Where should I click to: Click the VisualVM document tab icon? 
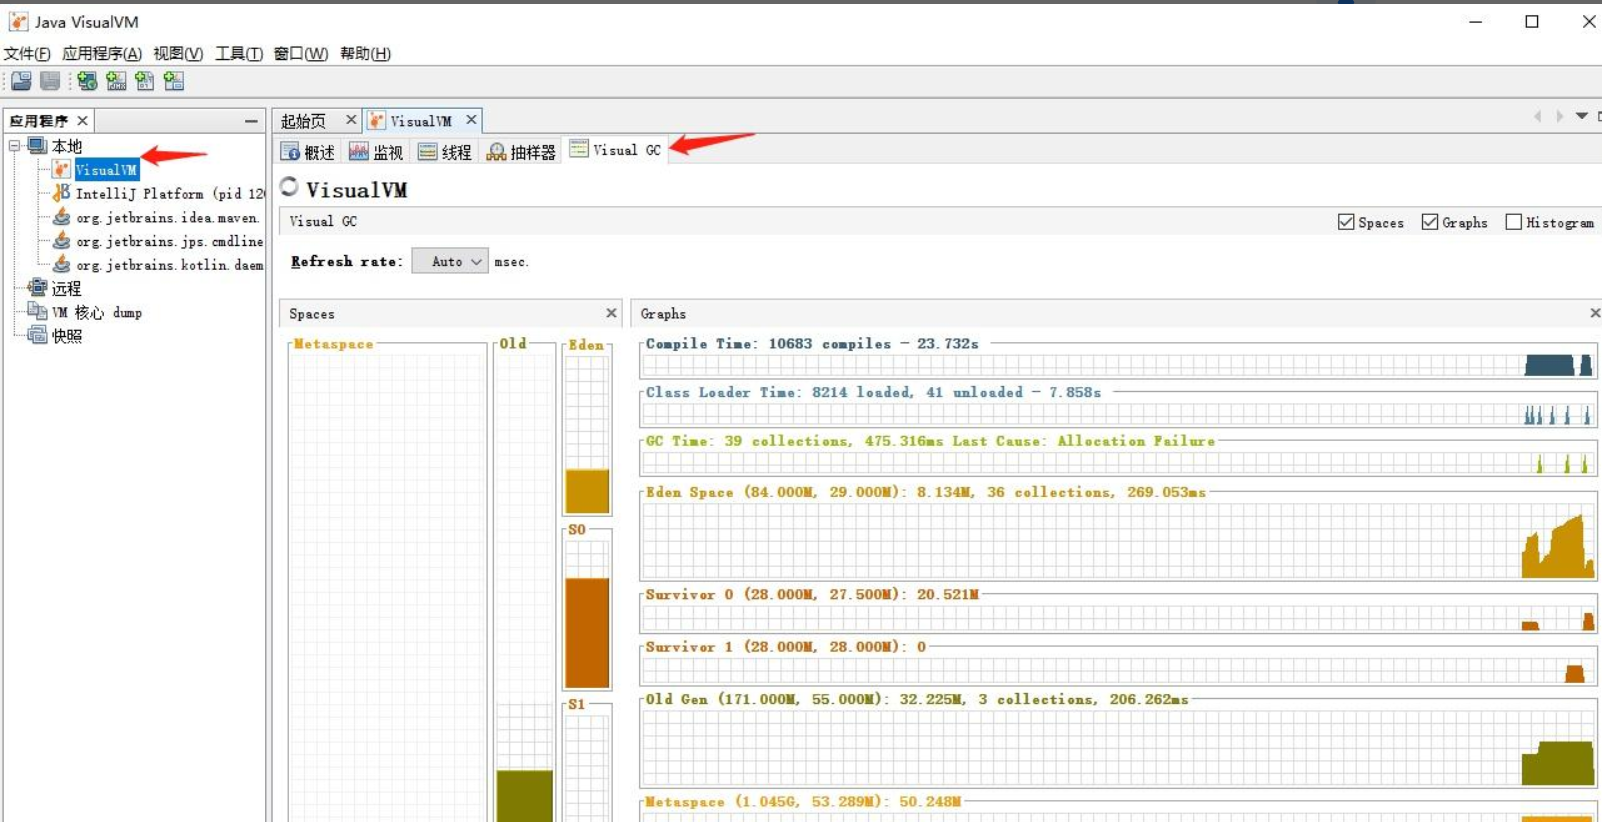click(377, 121)
